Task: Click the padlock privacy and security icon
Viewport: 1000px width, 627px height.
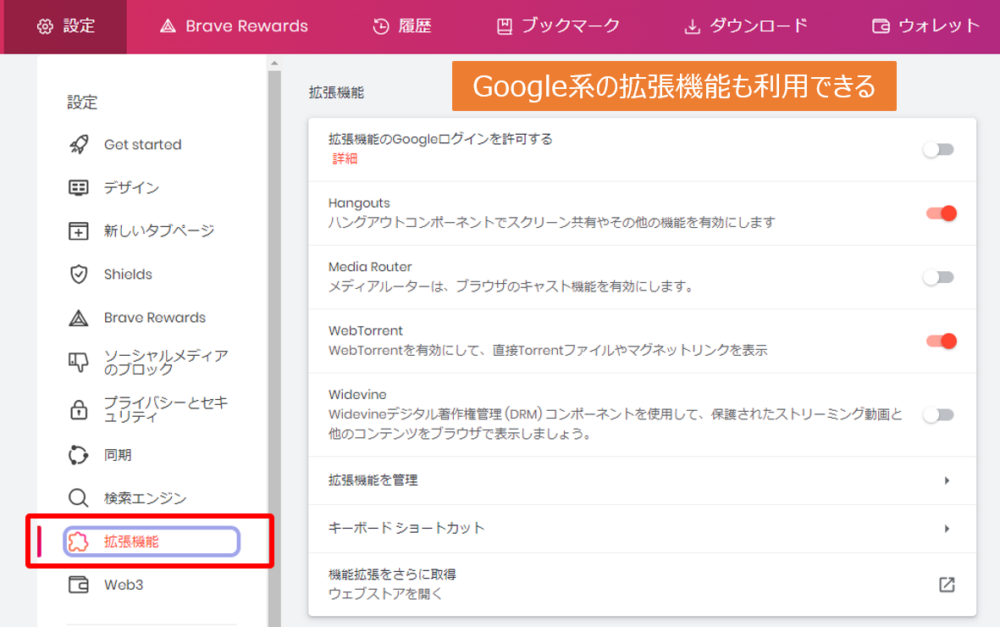Action: point(78,409)
